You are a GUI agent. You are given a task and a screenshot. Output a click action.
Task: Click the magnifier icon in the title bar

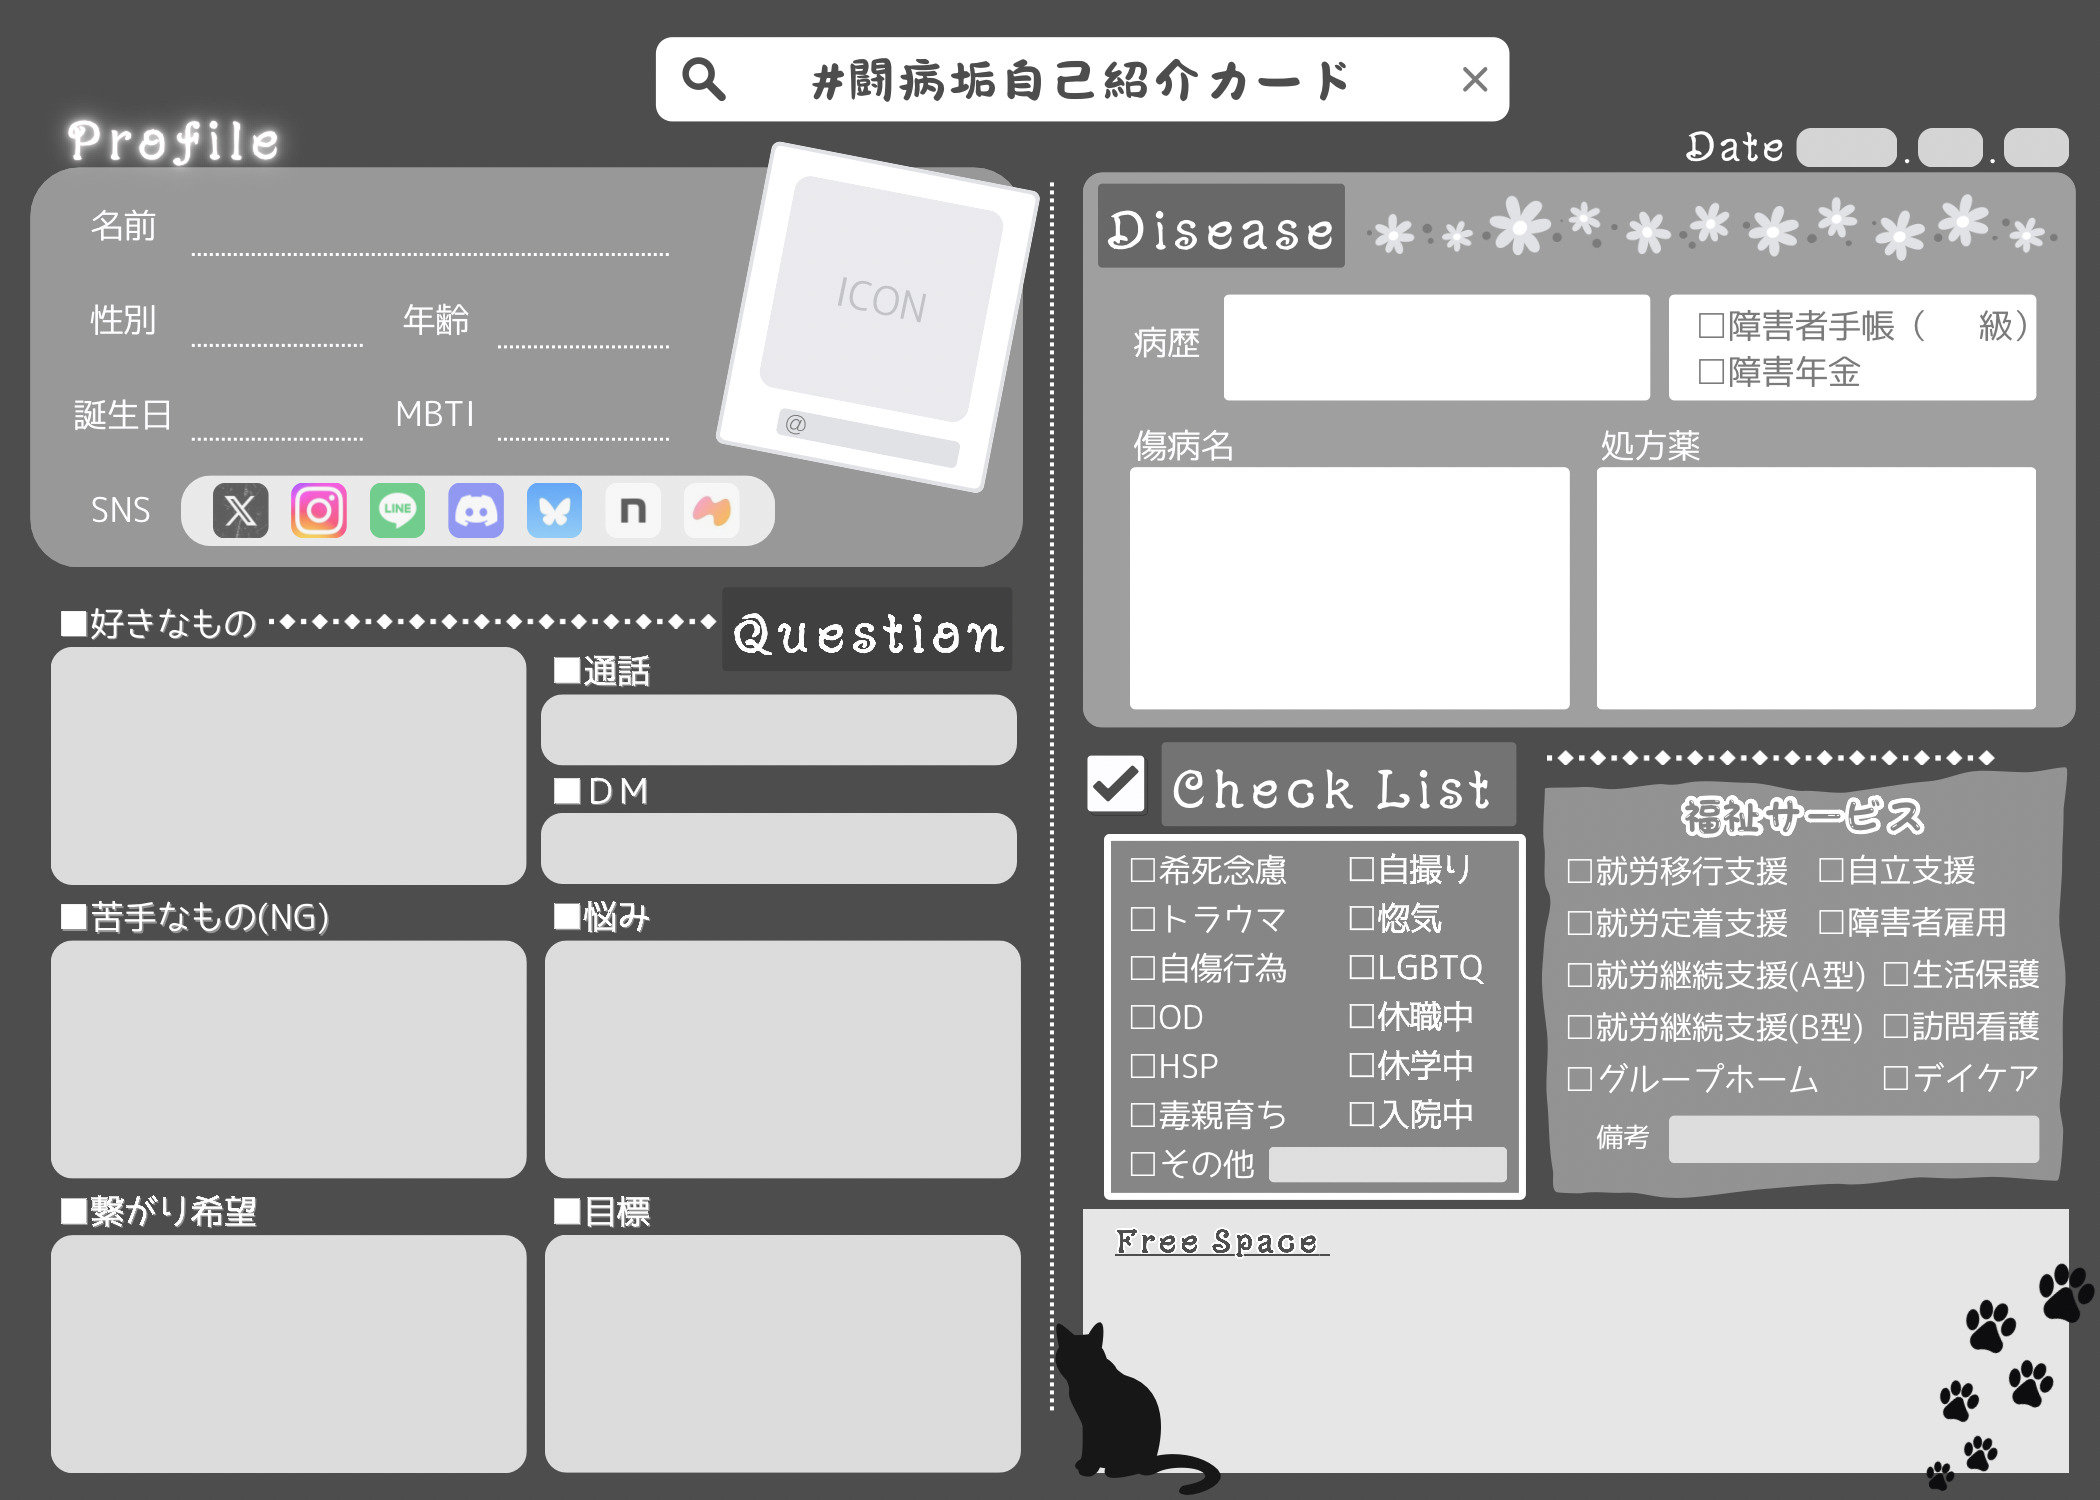click(705, 77)
